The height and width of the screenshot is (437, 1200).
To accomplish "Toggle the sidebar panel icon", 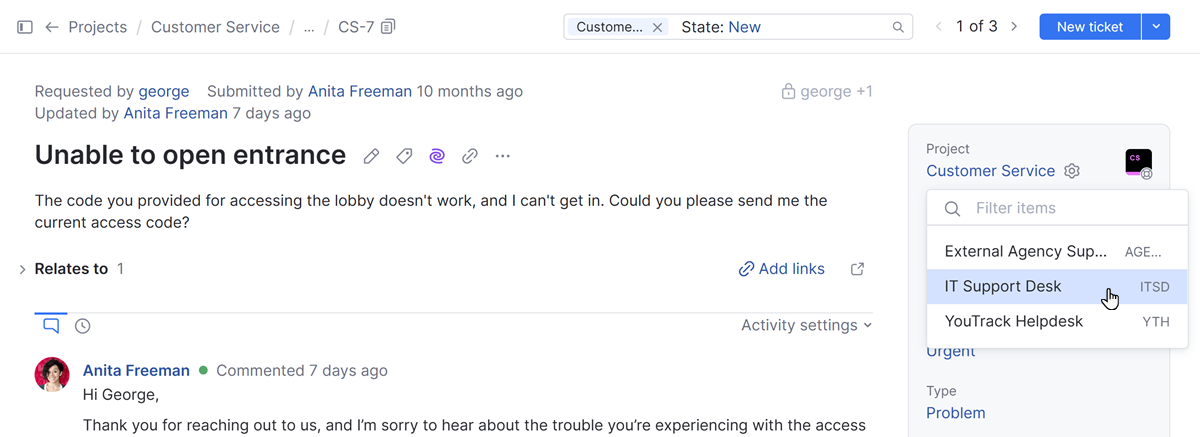I will (x=25, y=27).
